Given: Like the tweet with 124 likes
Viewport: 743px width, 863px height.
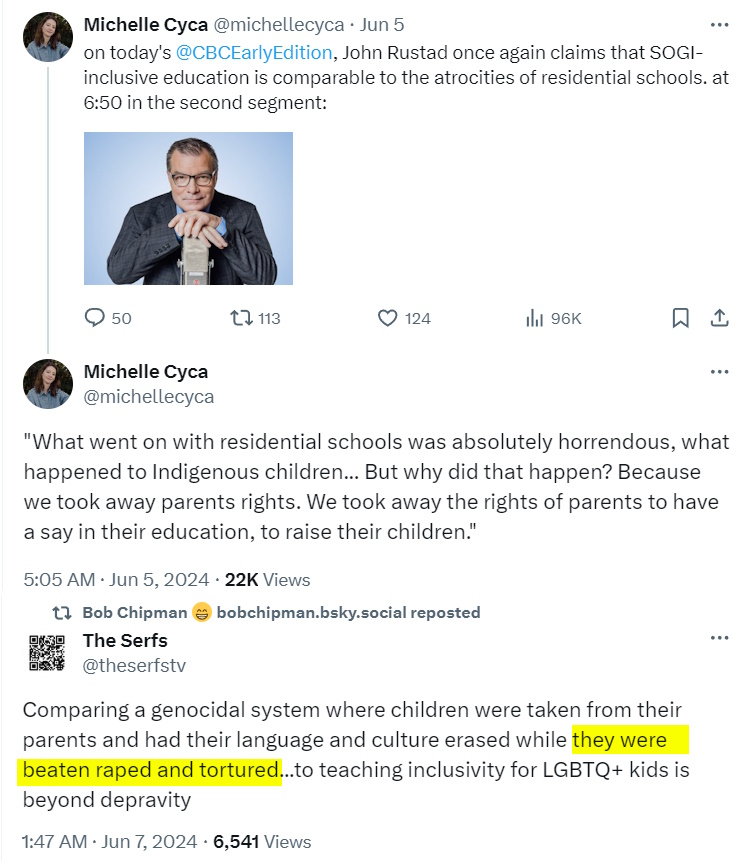Looking at the screenshot, I should pyautogui.click(x=388, y=318).
